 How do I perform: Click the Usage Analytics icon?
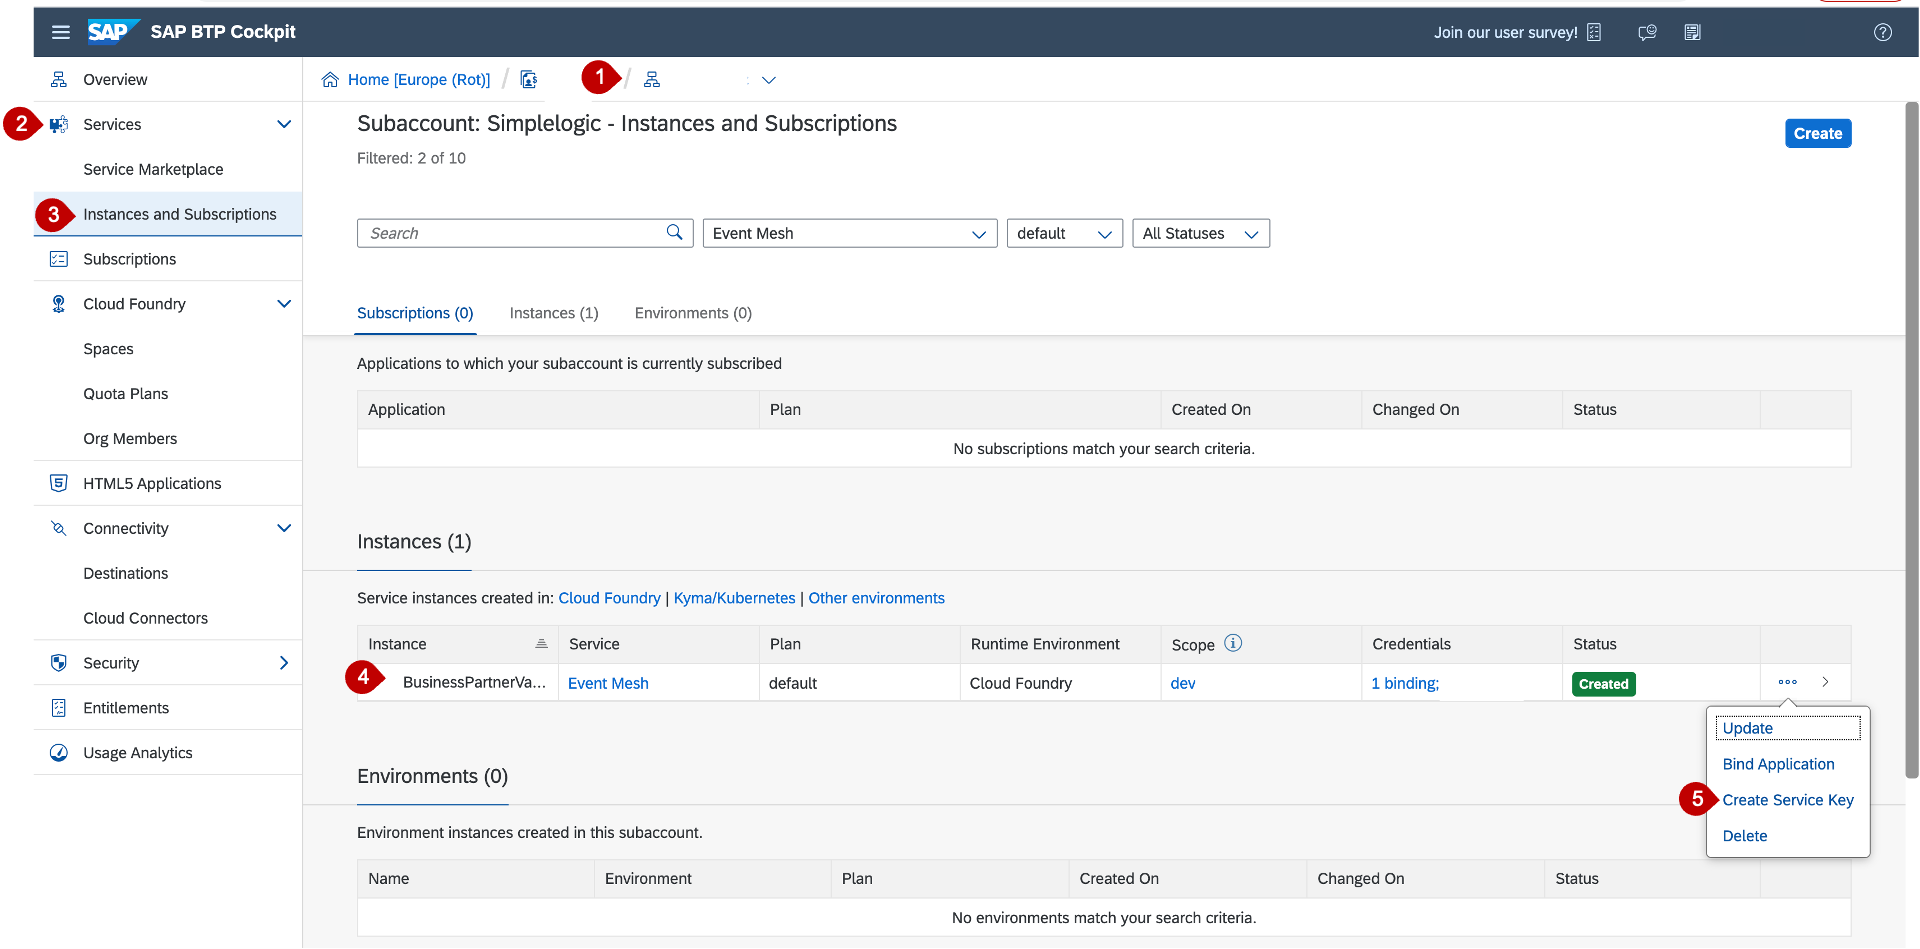59,753
